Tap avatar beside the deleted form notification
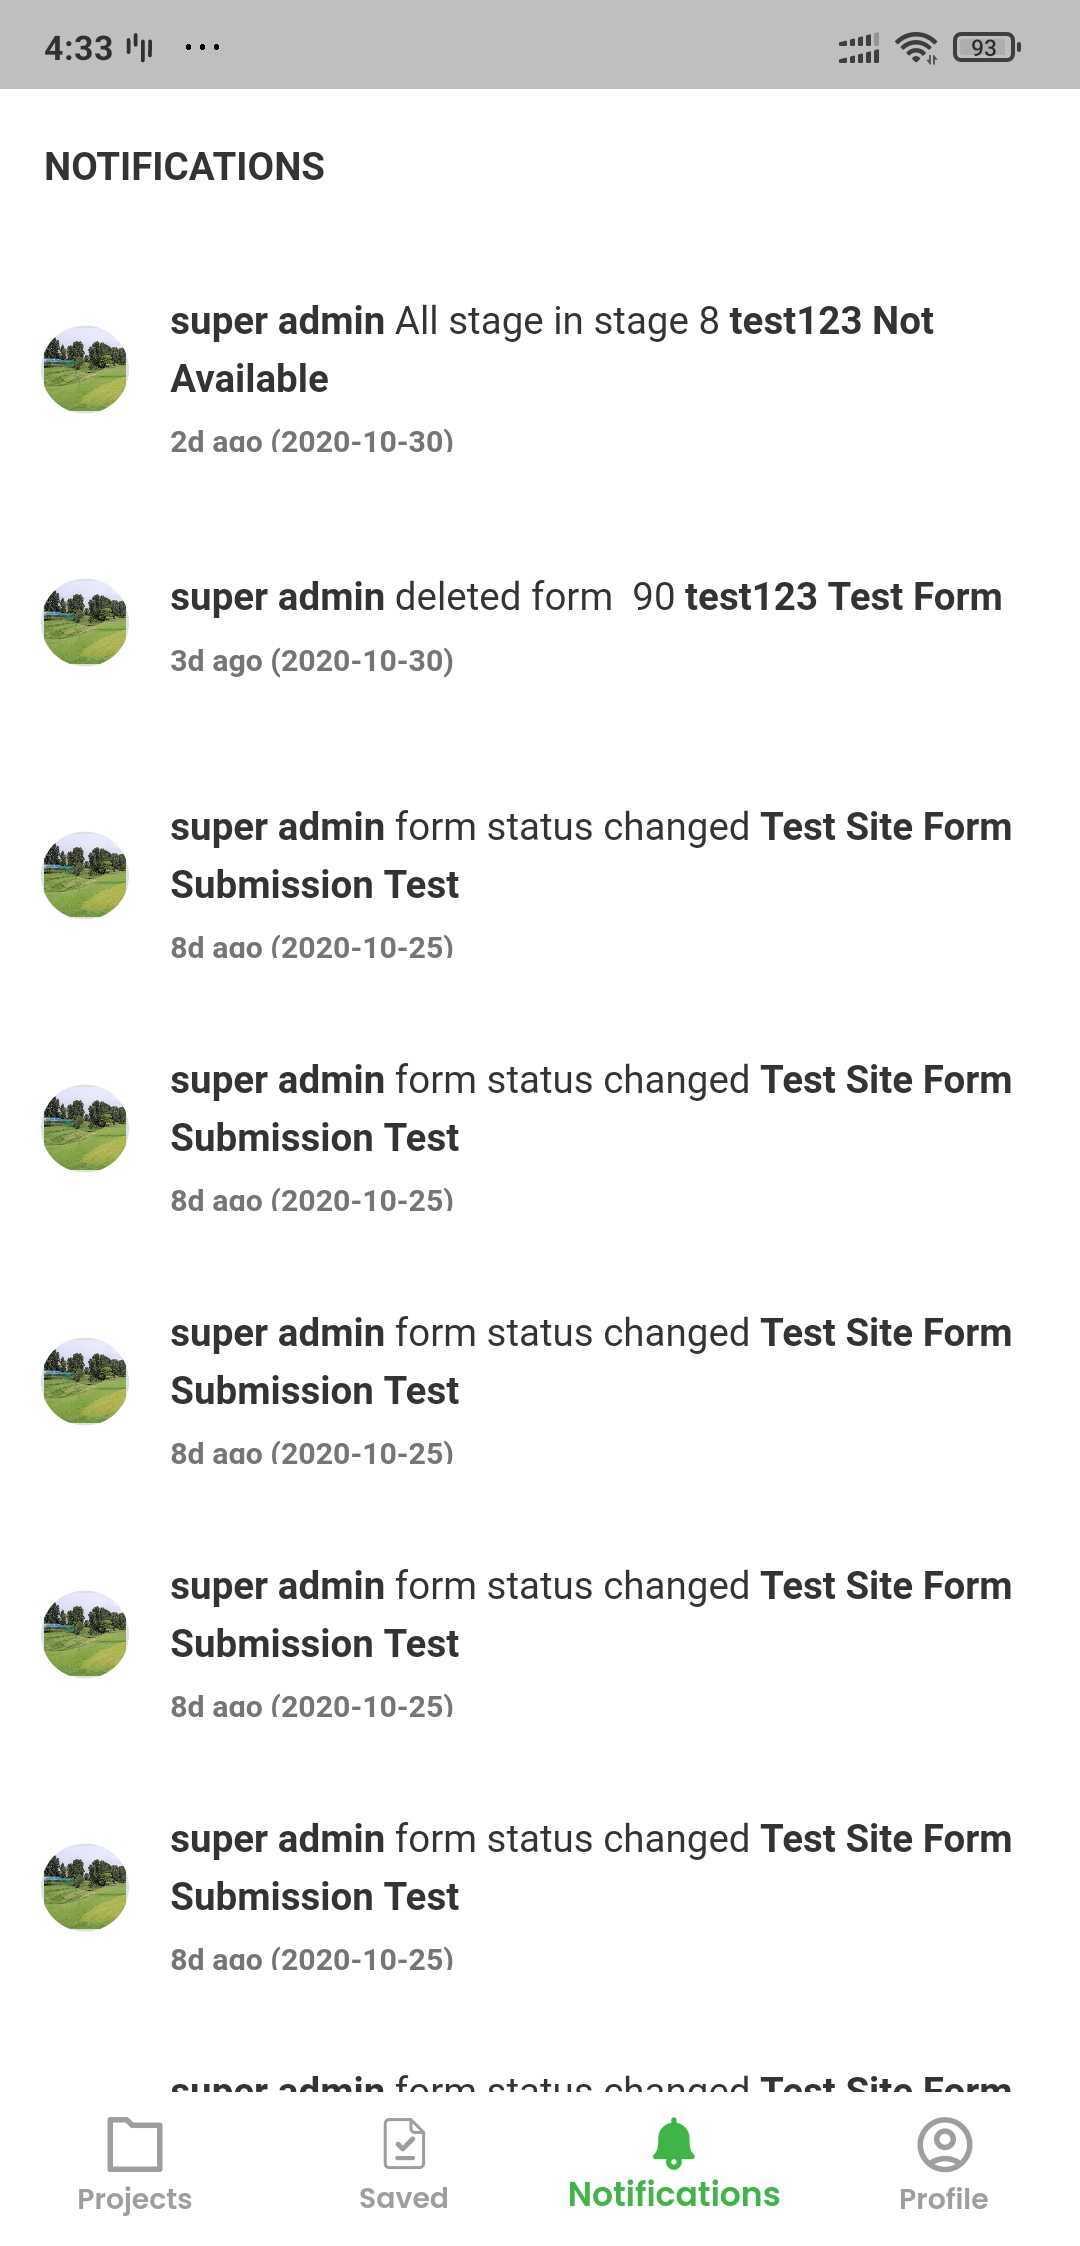 pyautogui.click(x=85, y=621)
